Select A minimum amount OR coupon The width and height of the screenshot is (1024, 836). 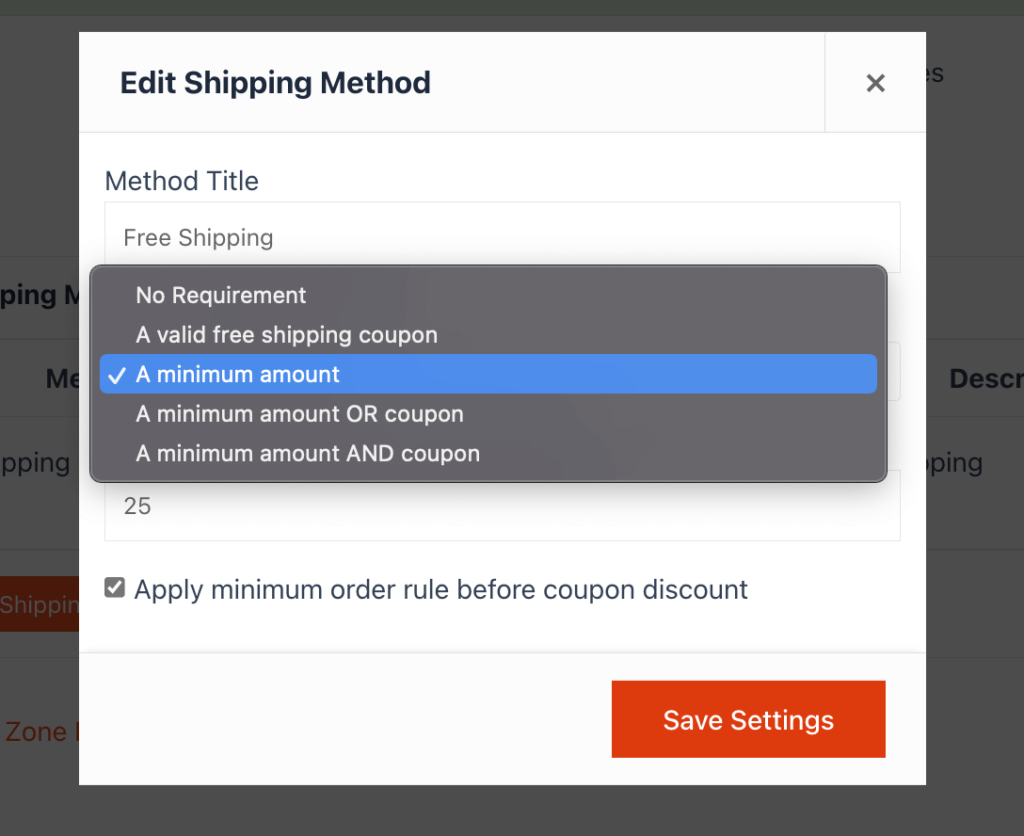299,414
